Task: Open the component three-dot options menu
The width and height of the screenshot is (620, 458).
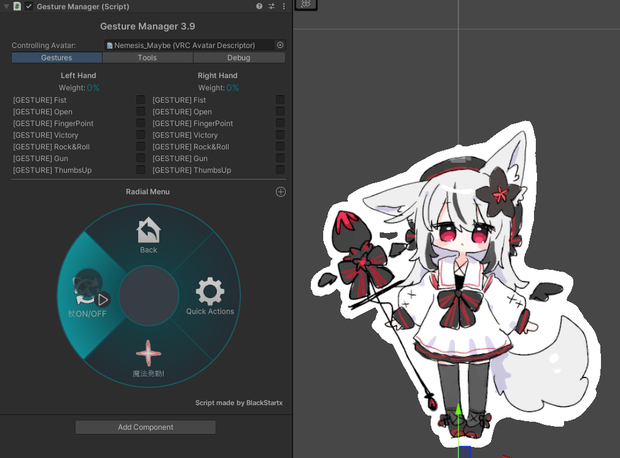Action: (x=284, y=6)
